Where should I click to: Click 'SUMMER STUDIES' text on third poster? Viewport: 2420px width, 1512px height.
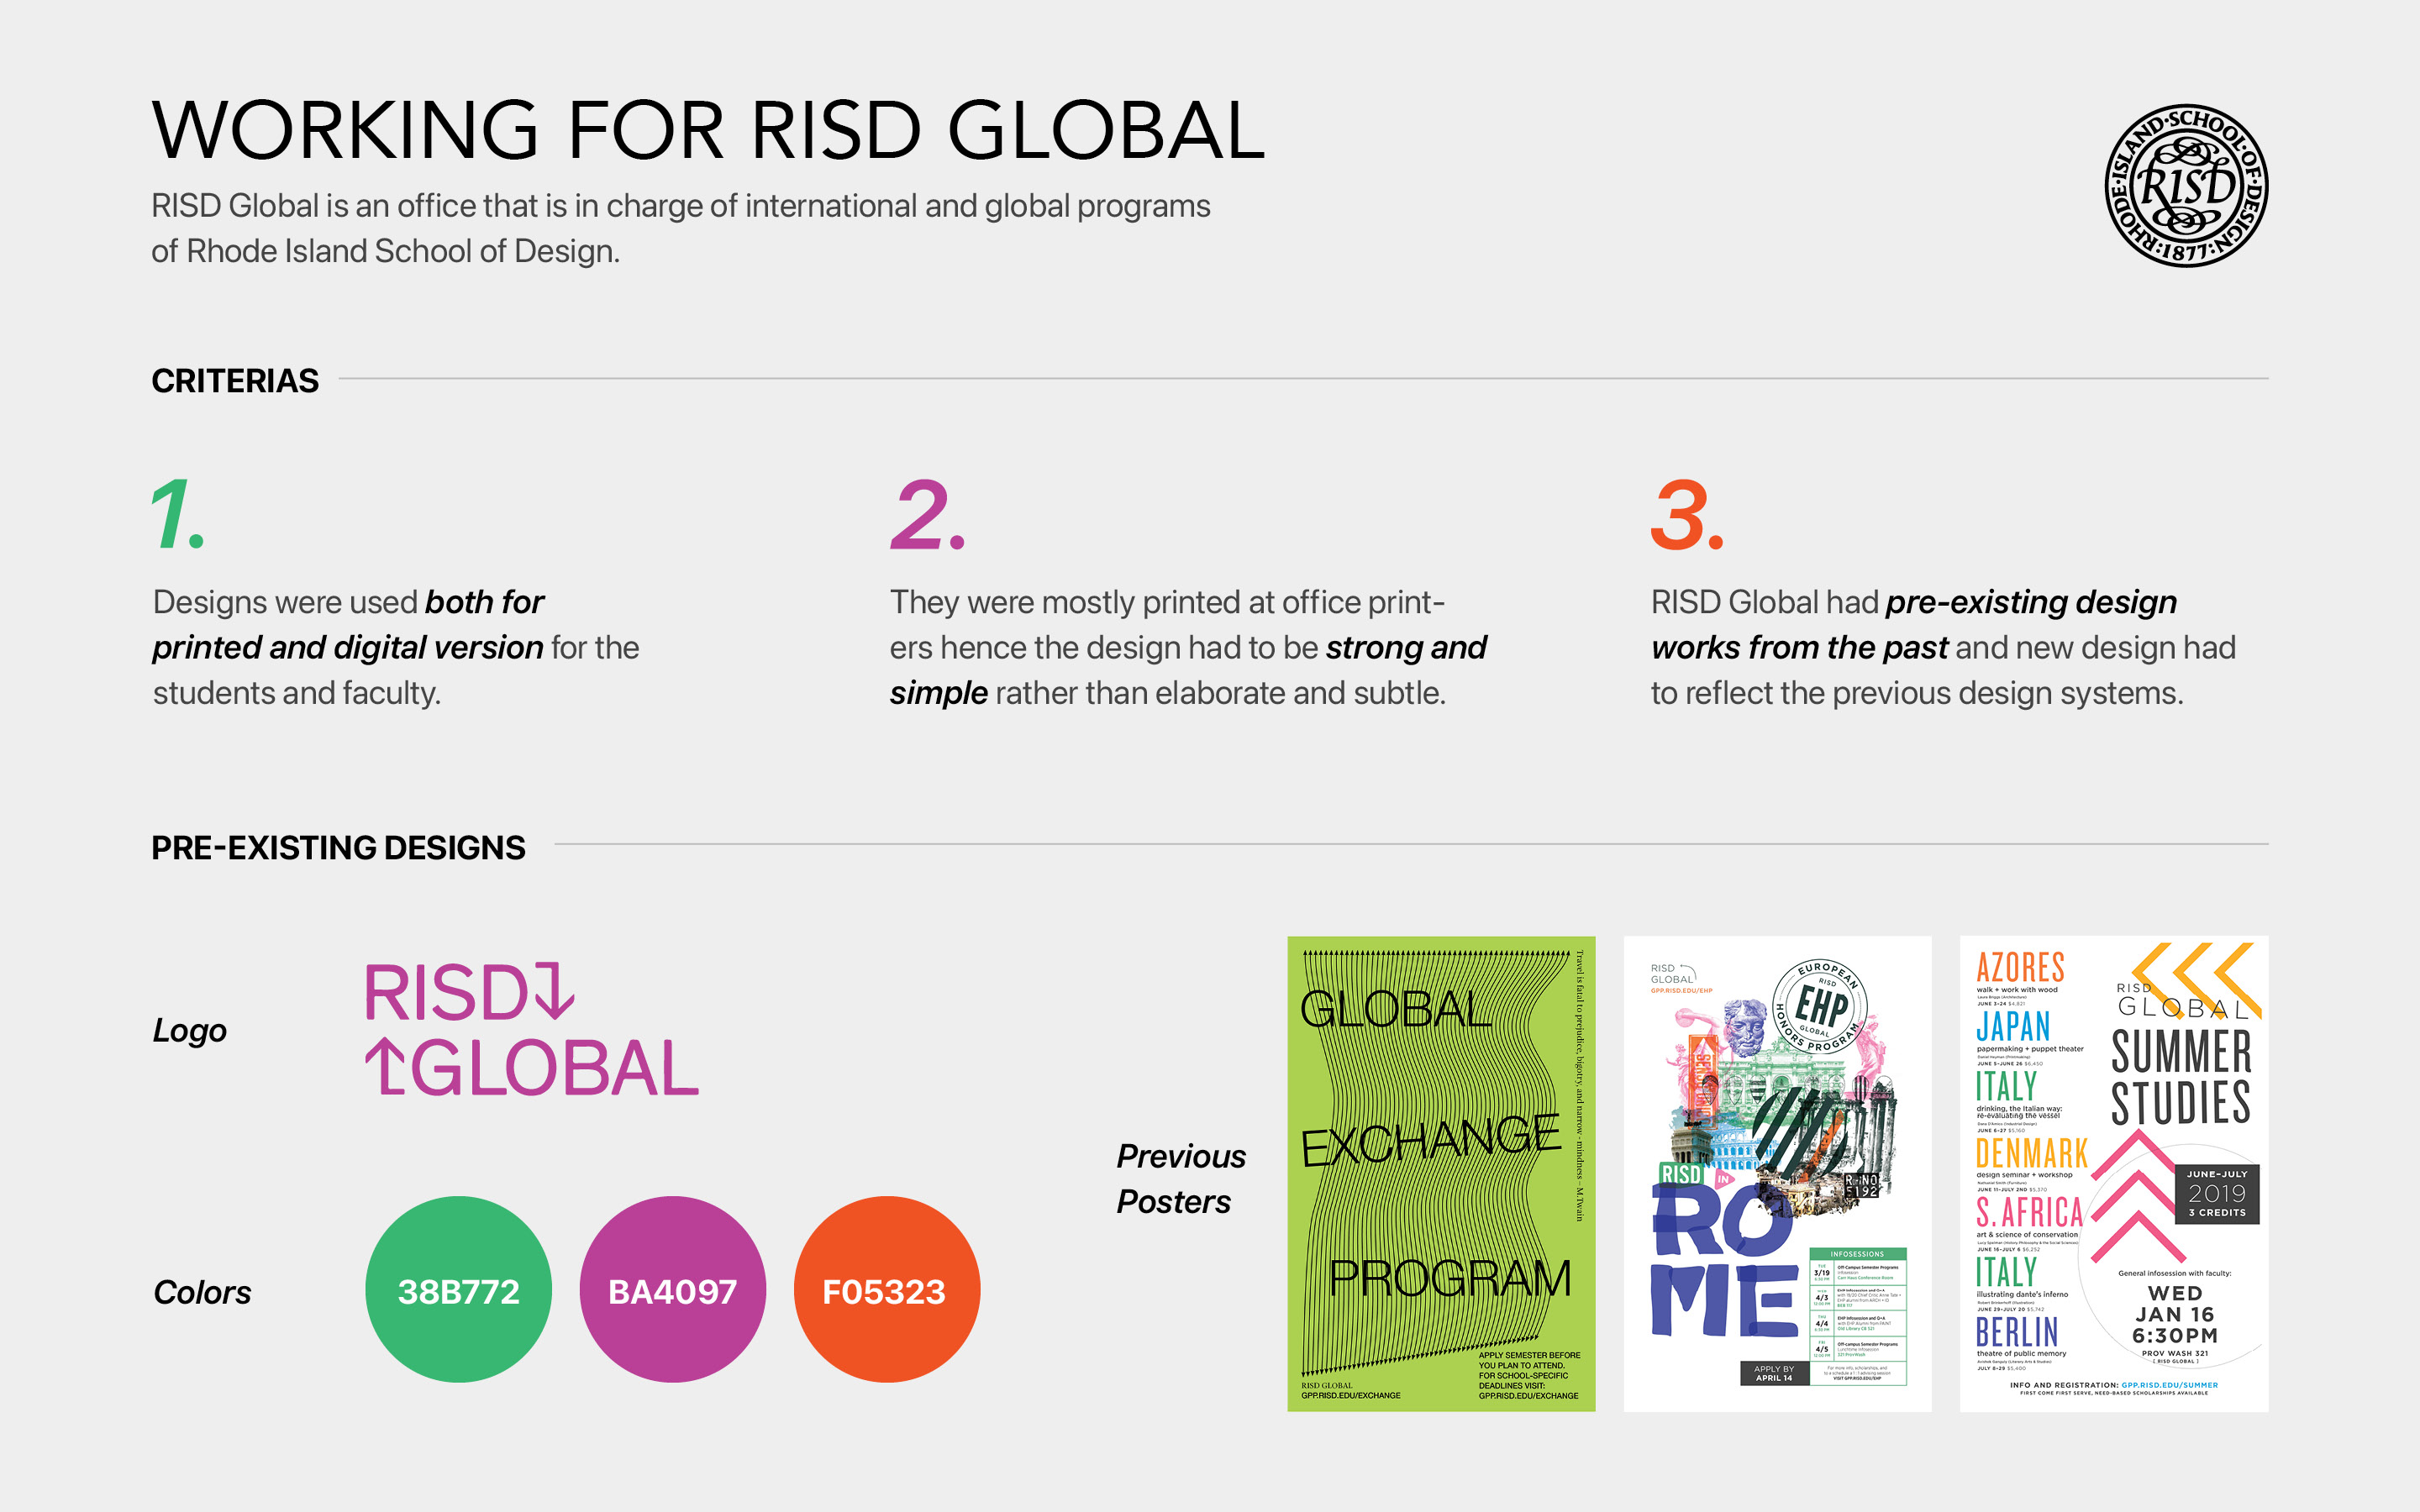(2181, 1078)
